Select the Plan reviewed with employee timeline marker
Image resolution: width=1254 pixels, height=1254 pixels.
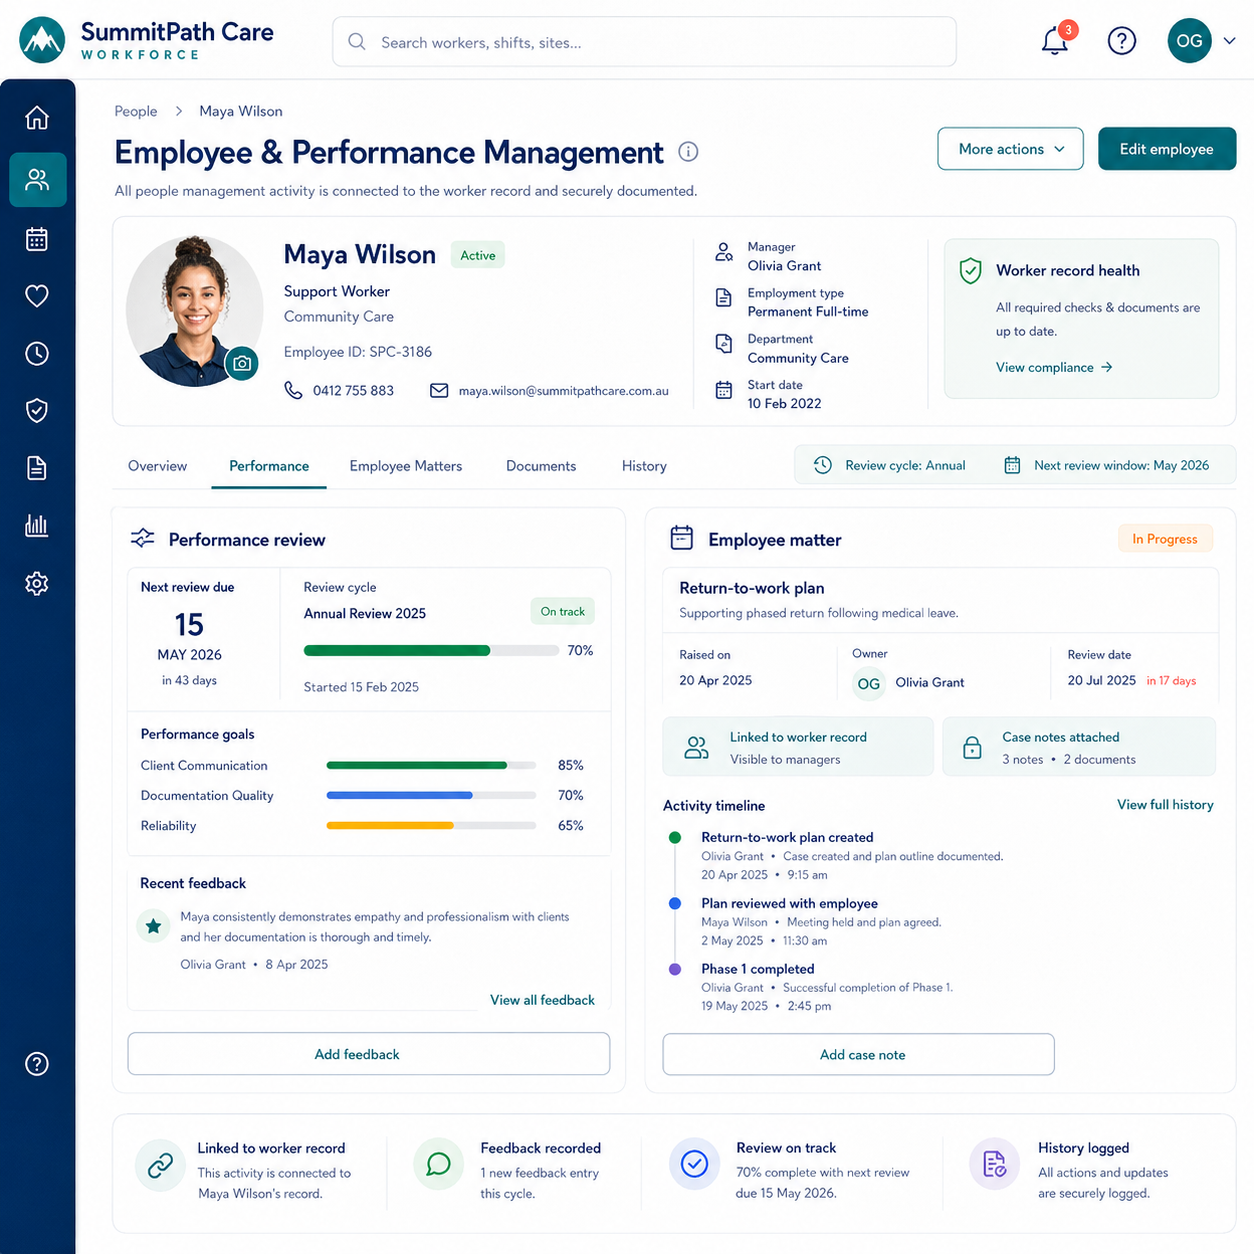pyautogui.click(x=675, y=903)
